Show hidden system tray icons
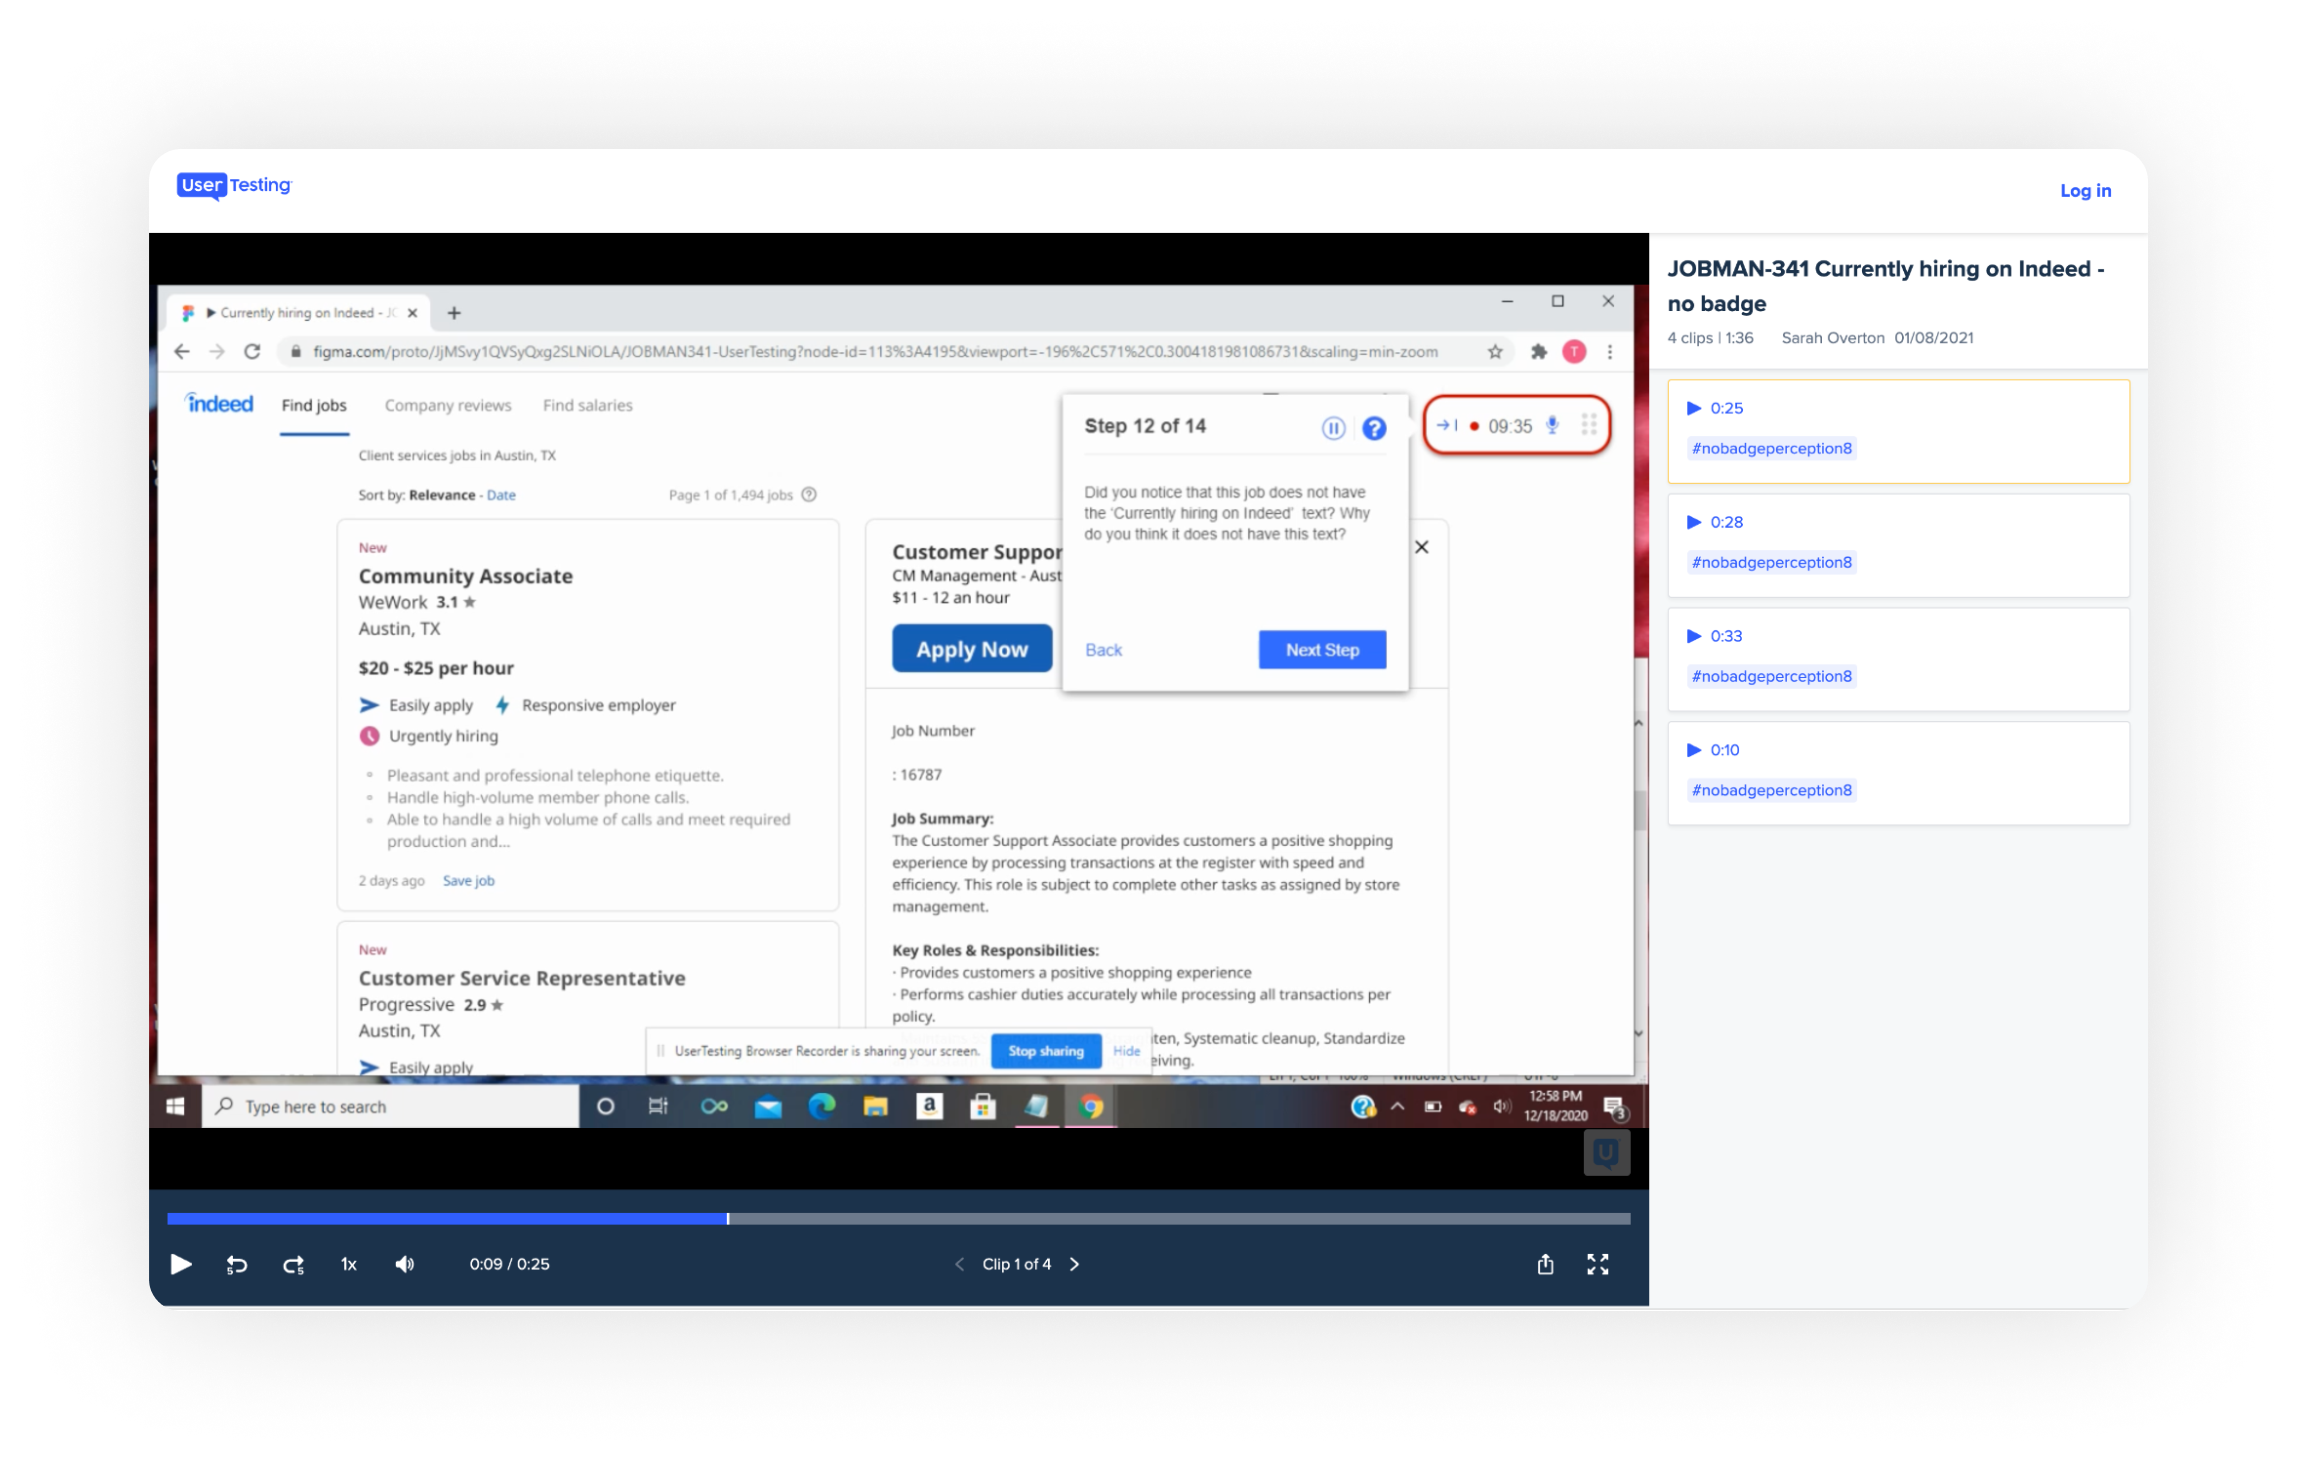 1398,1106
